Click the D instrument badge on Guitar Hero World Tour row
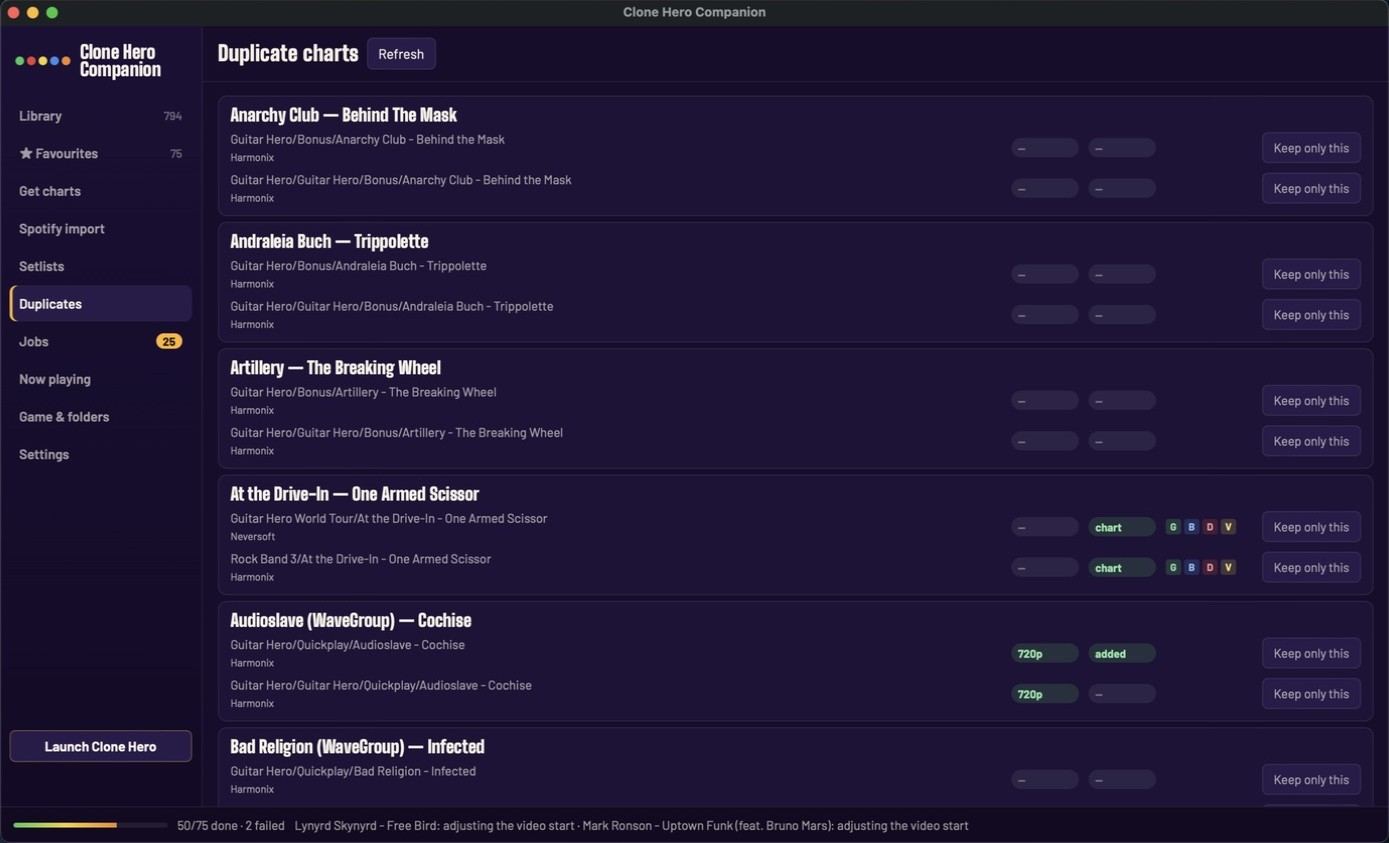Viewport: 1389px width, 843px height. pos(1210,527)
